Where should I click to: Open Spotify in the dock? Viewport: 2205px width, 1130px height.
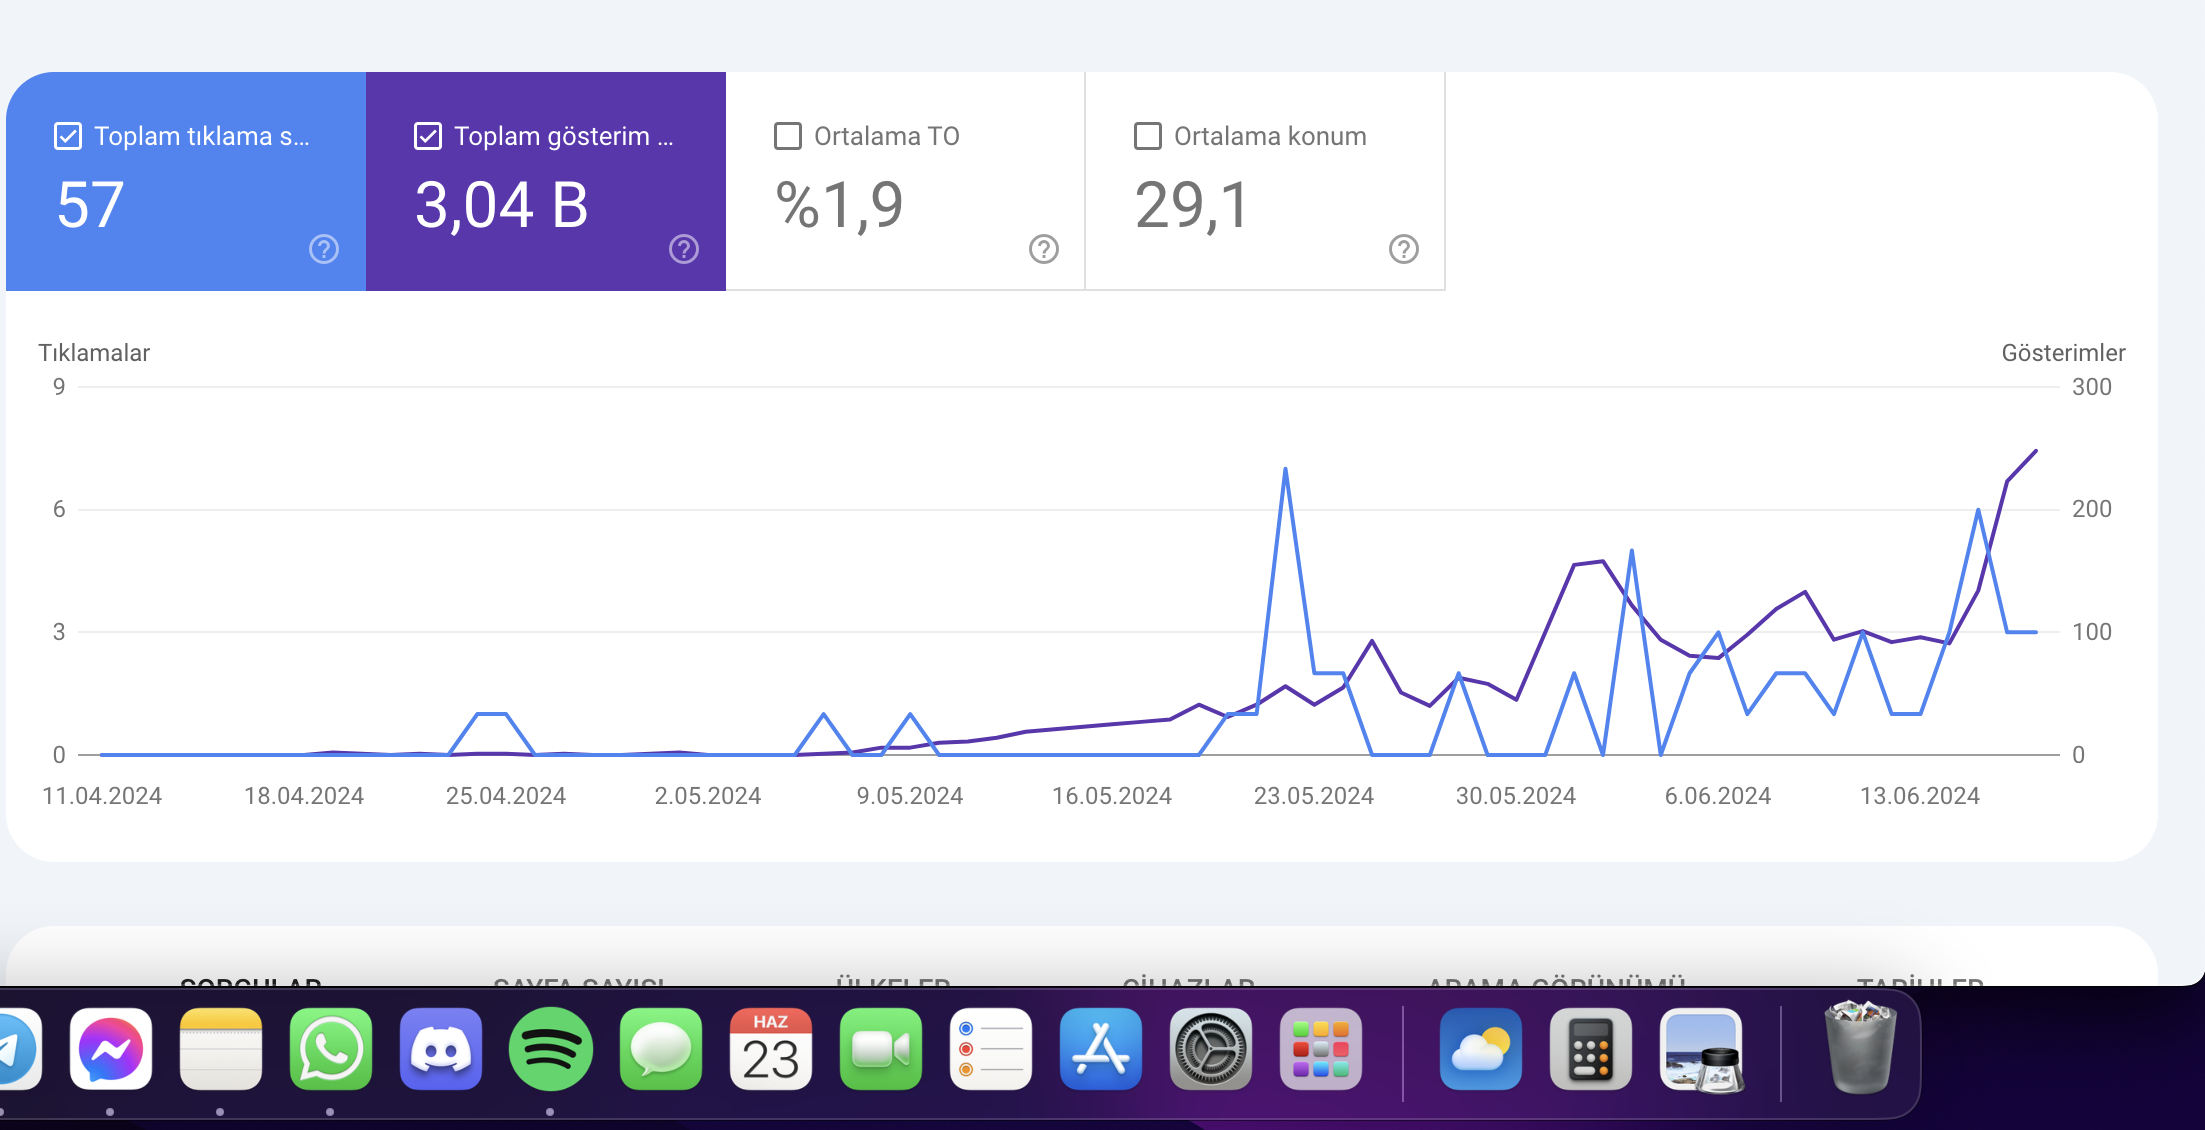tap(551, 1049)
